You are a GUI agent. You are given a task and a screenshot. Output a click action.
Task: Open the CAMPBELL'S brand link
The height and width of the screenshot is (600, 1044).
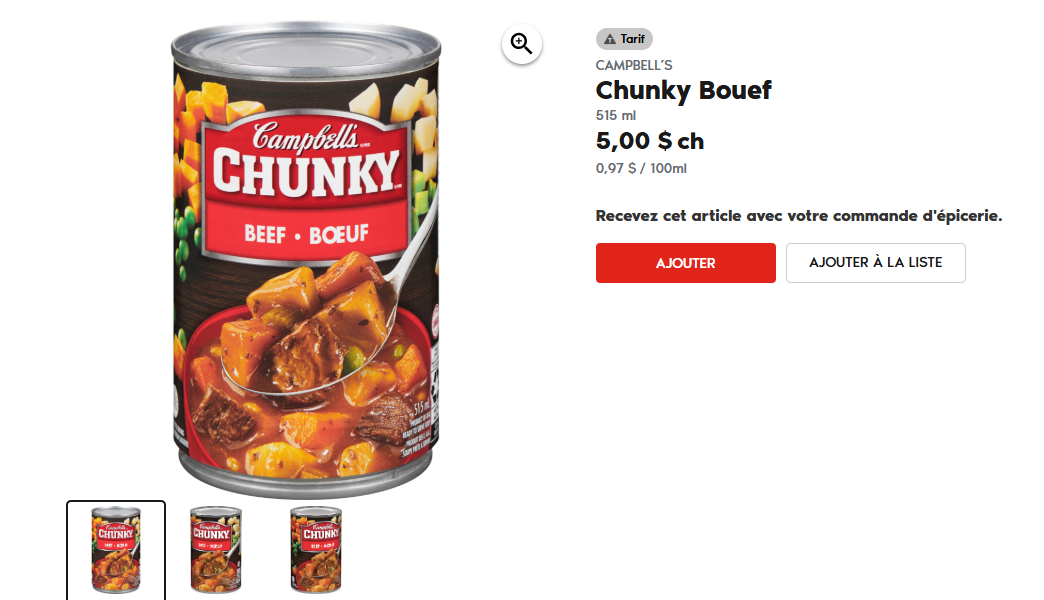(634, 65)
